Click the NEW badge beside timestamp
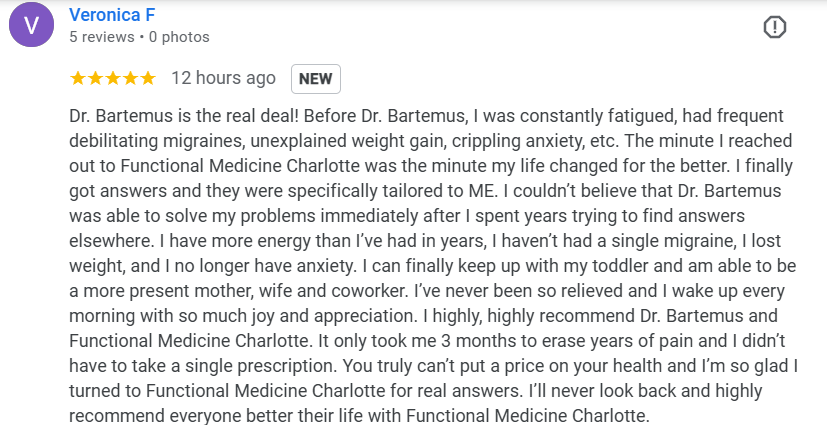Image resolution: width=827 pixels, height=425 pixels. (x=316, y=78)
